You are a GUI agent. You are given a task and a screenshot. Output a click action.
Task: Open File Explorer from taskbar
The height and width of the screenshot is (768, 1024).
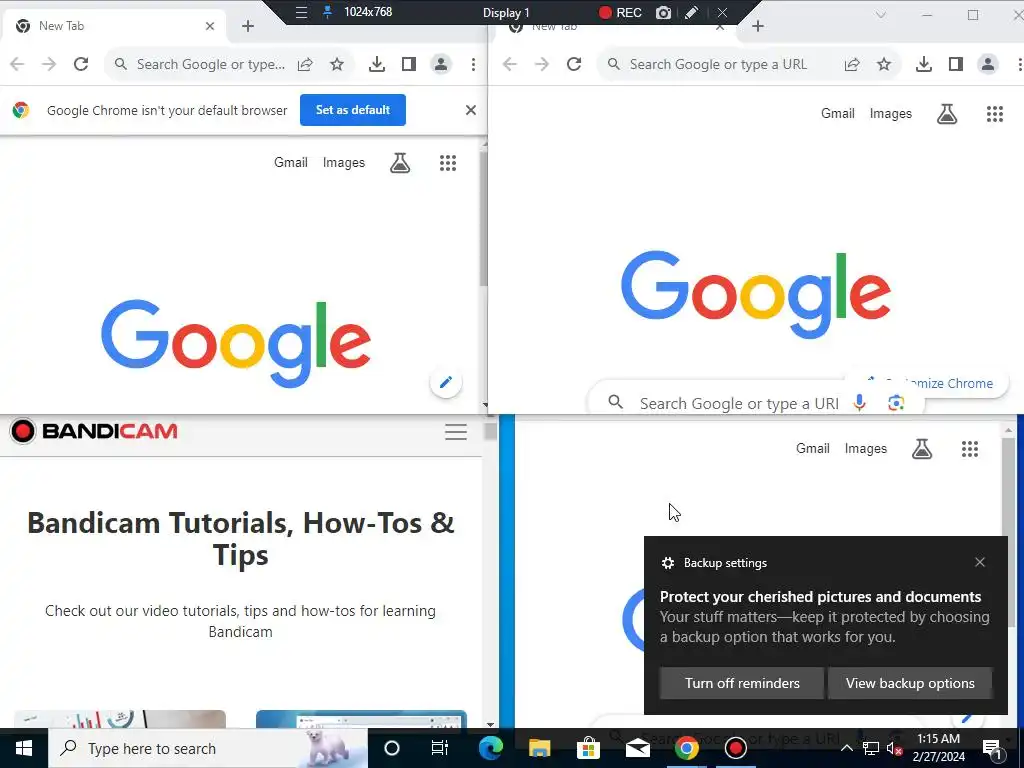click(x=539, y=748)
